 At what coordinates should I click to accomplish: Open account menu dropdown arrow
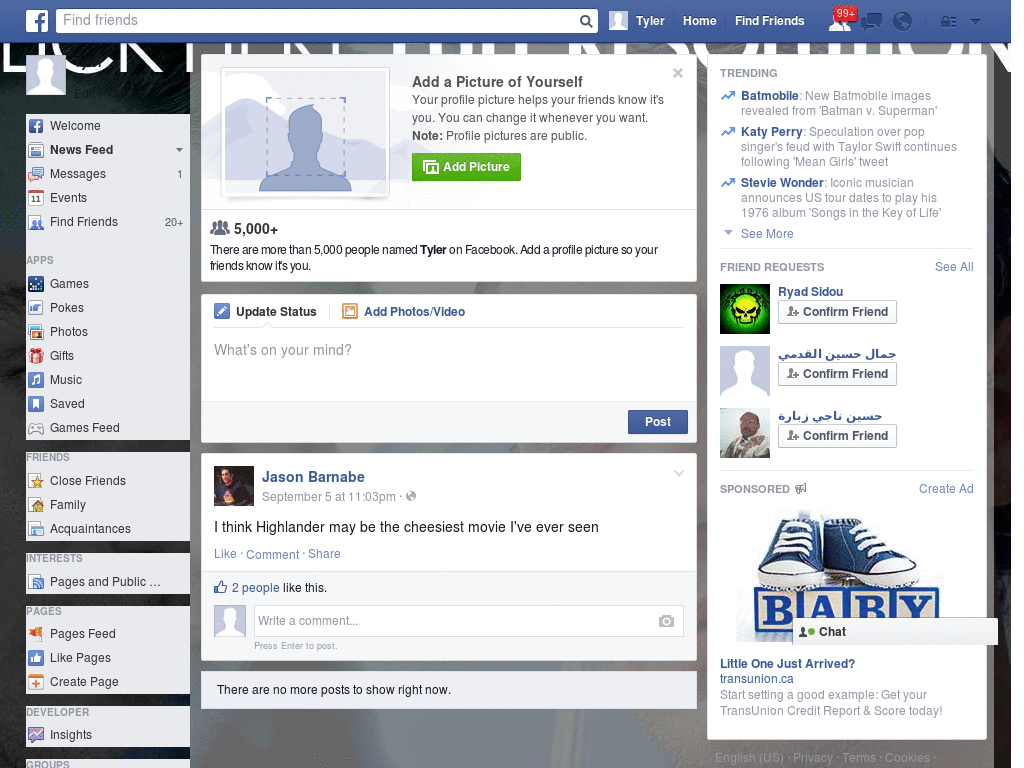click(x=976, y=22)
